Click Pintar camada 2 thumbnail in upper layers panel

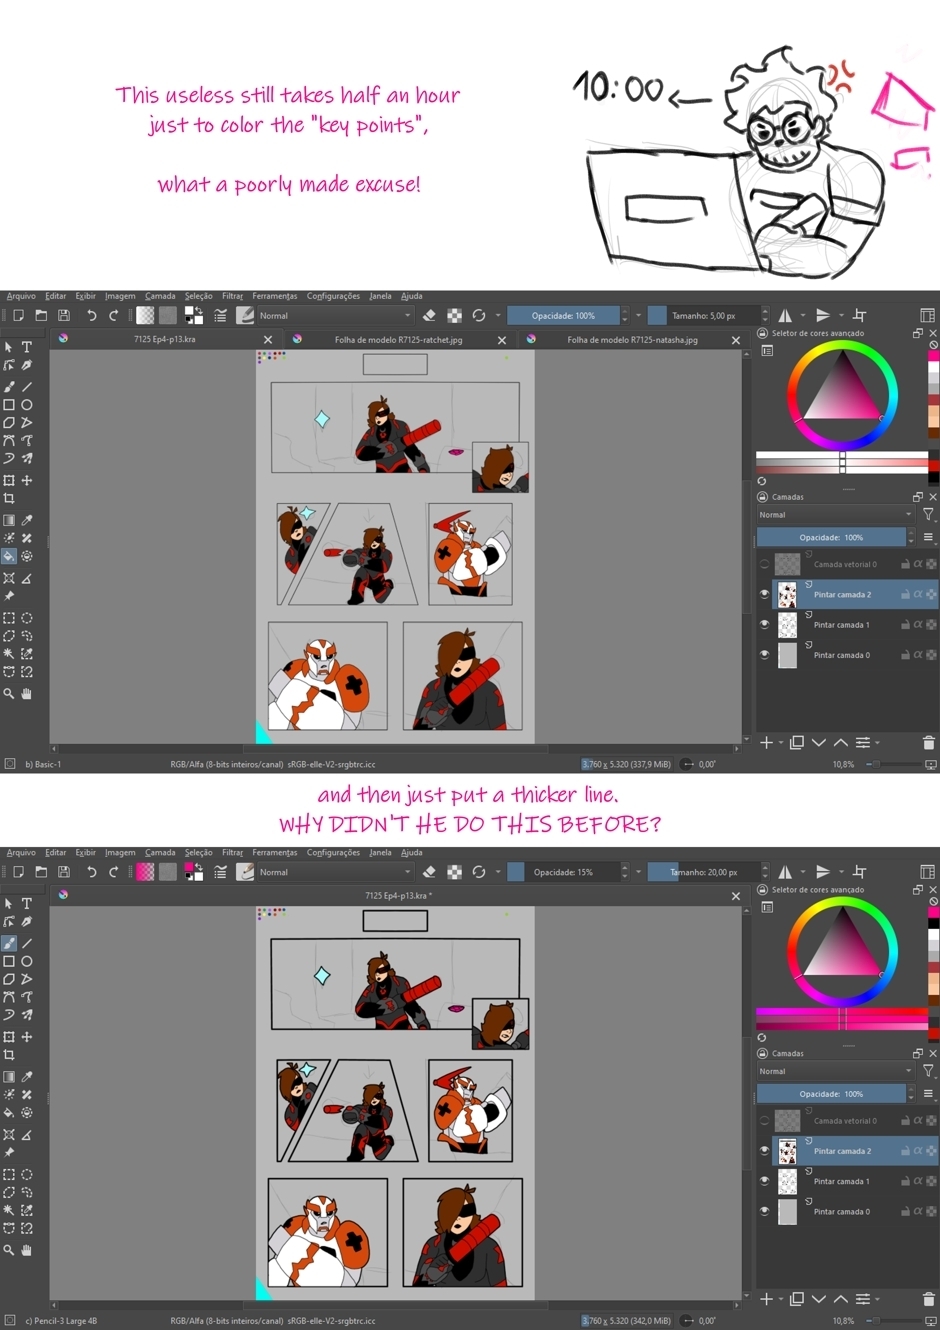[788, 594]
